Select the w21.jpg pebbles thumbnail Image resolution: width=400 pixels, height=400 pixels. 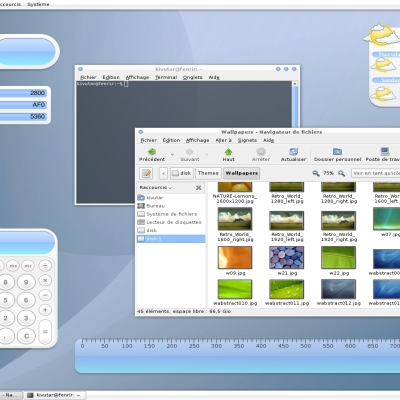tap(287, 258)
